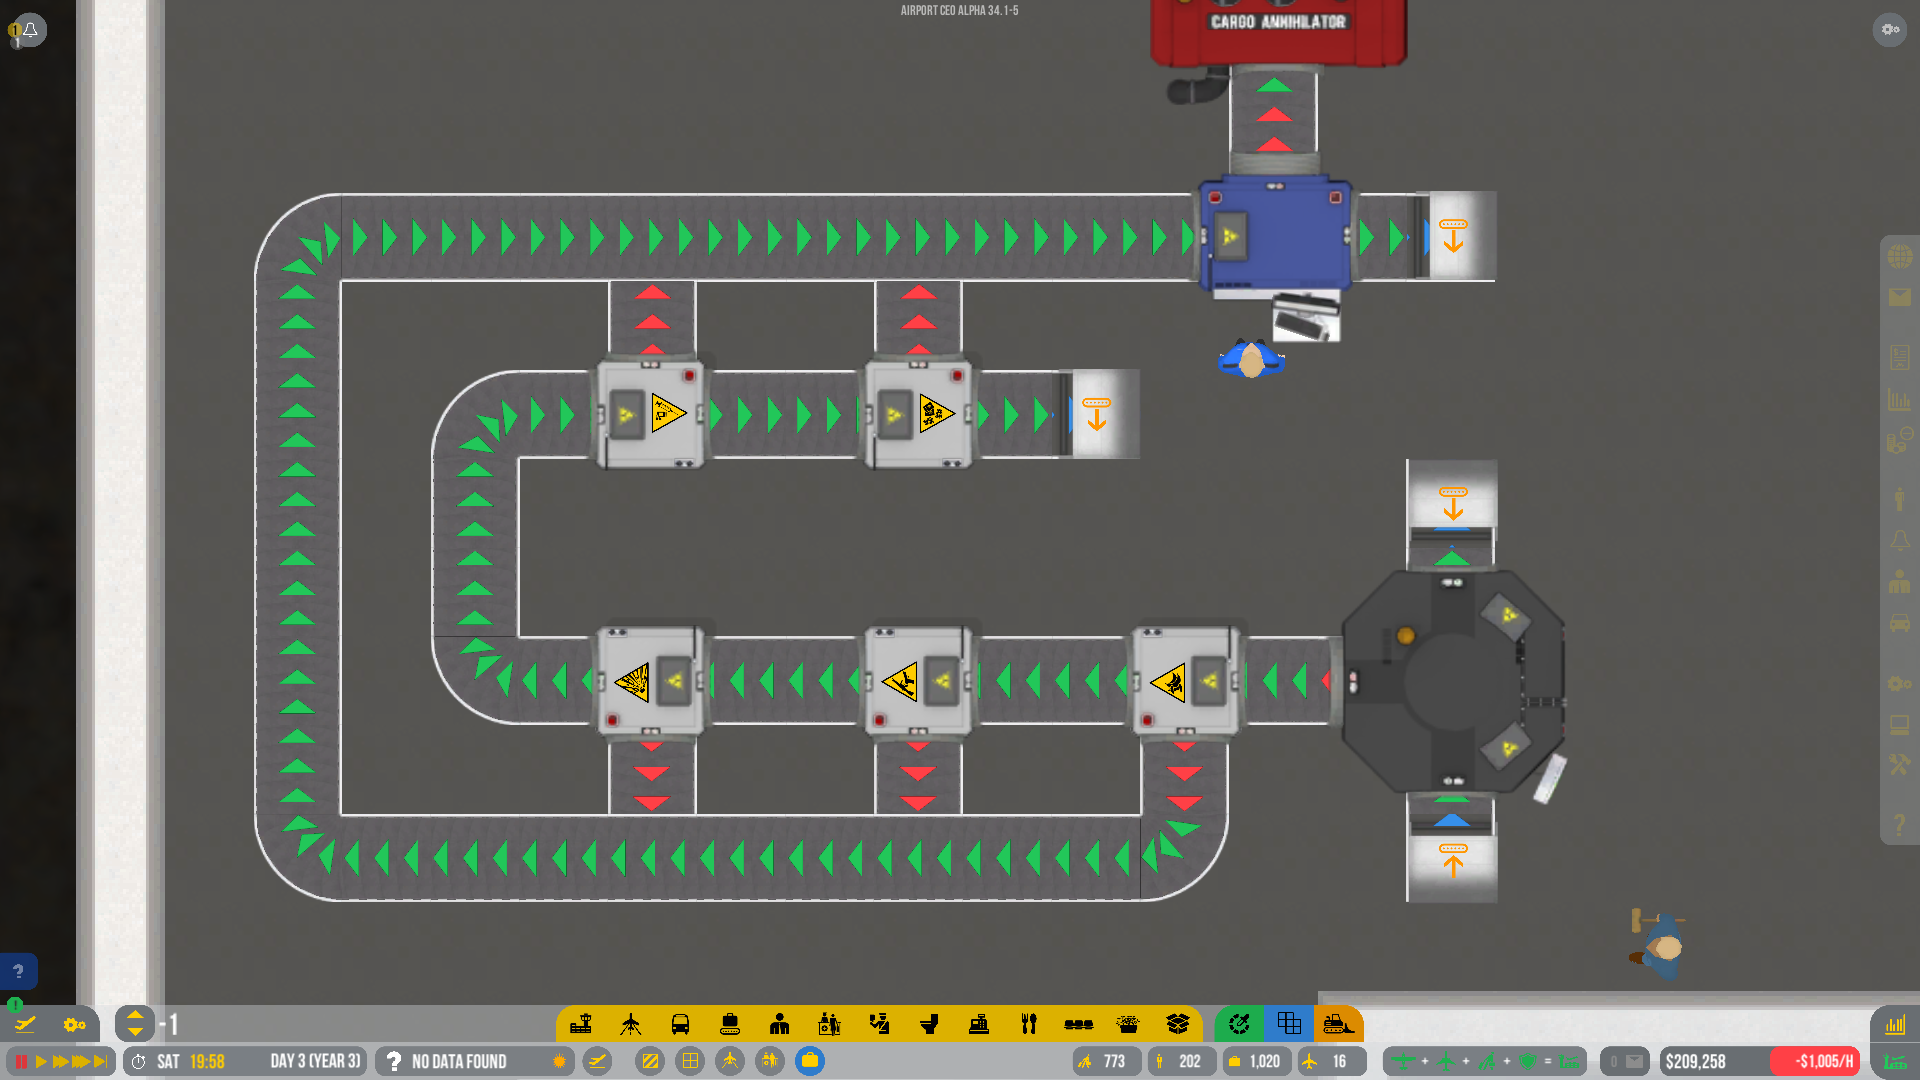This screenshot has width=1920, height=1080.
Task: Open the operations gear icon beside the flight planner
Action: 75,1024
